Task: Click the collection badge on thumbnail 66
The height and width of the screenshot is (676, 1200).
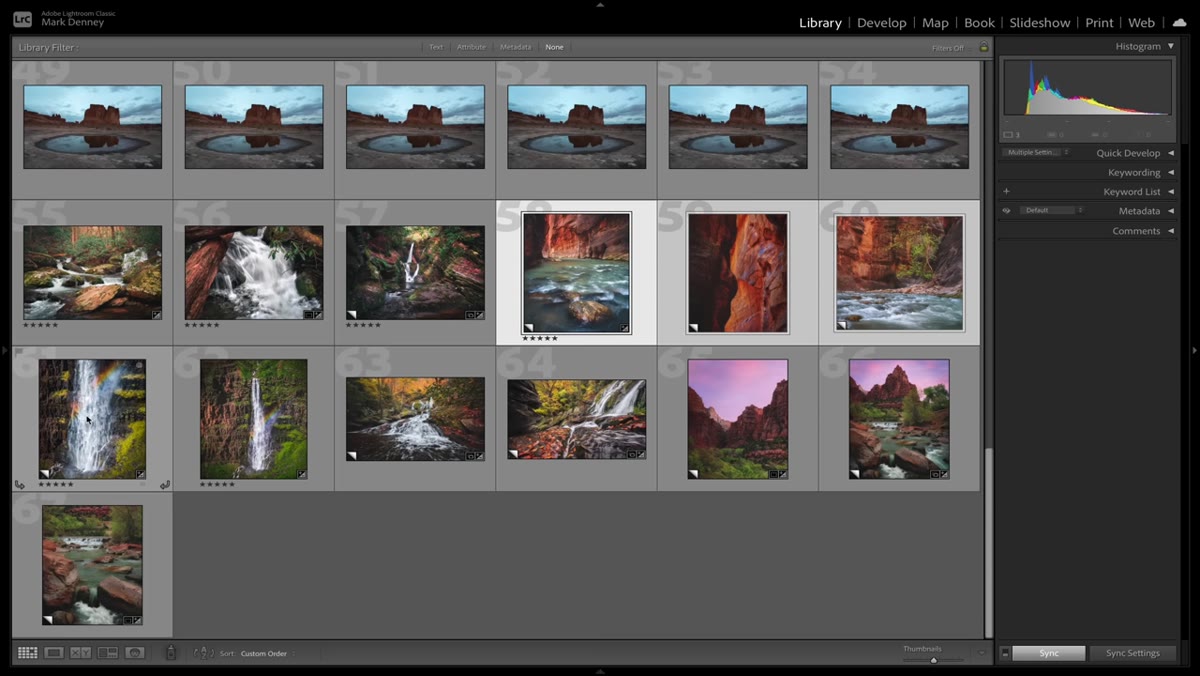Action: pos(934,474)
